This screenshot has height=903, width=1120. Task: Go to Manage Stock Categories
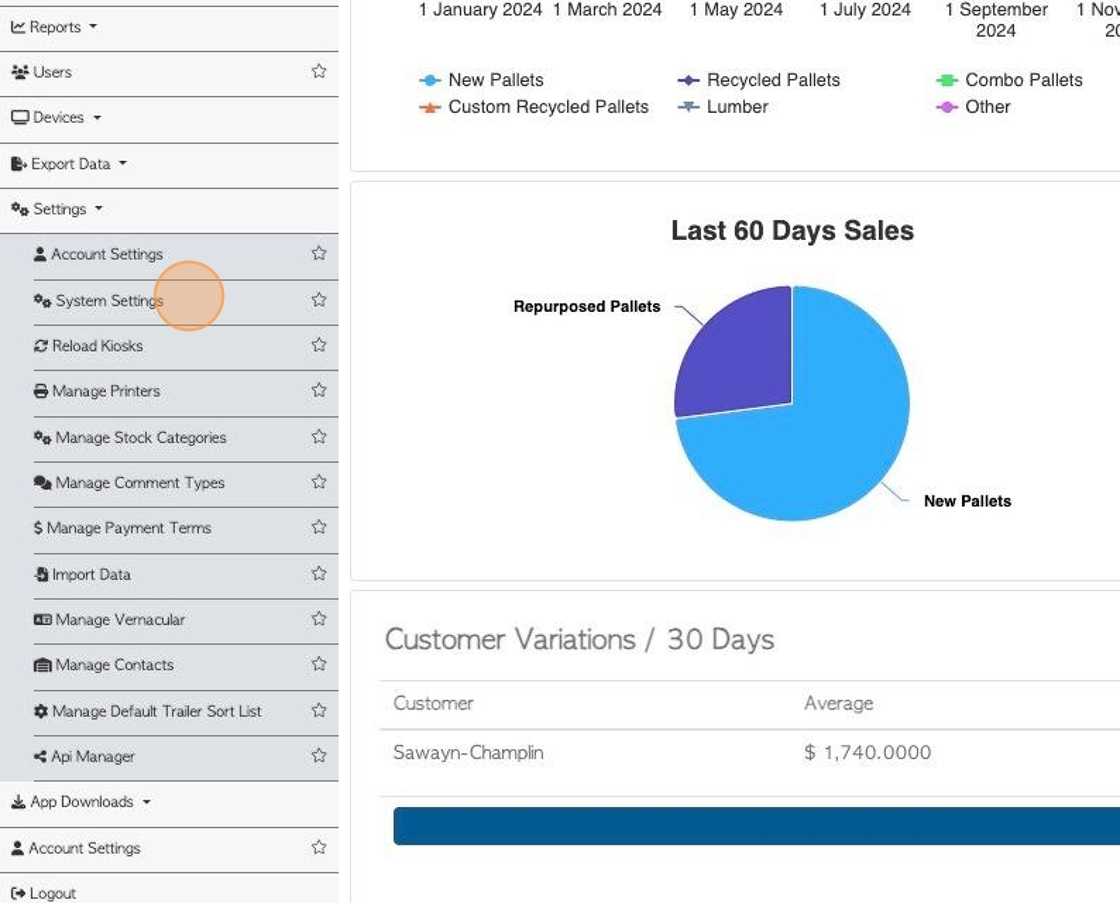click(x=141, y=437)
